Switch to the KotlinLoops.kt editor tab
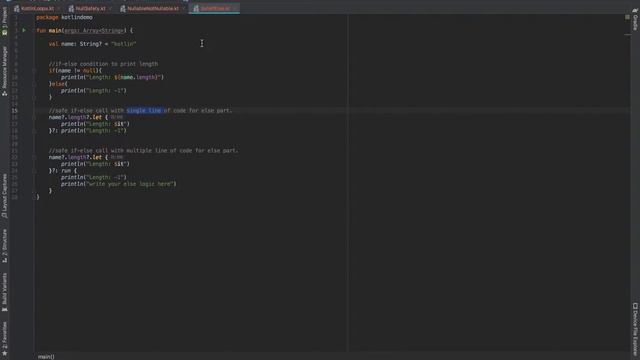Viewport: 640px width, 360px height. [38, 8]
